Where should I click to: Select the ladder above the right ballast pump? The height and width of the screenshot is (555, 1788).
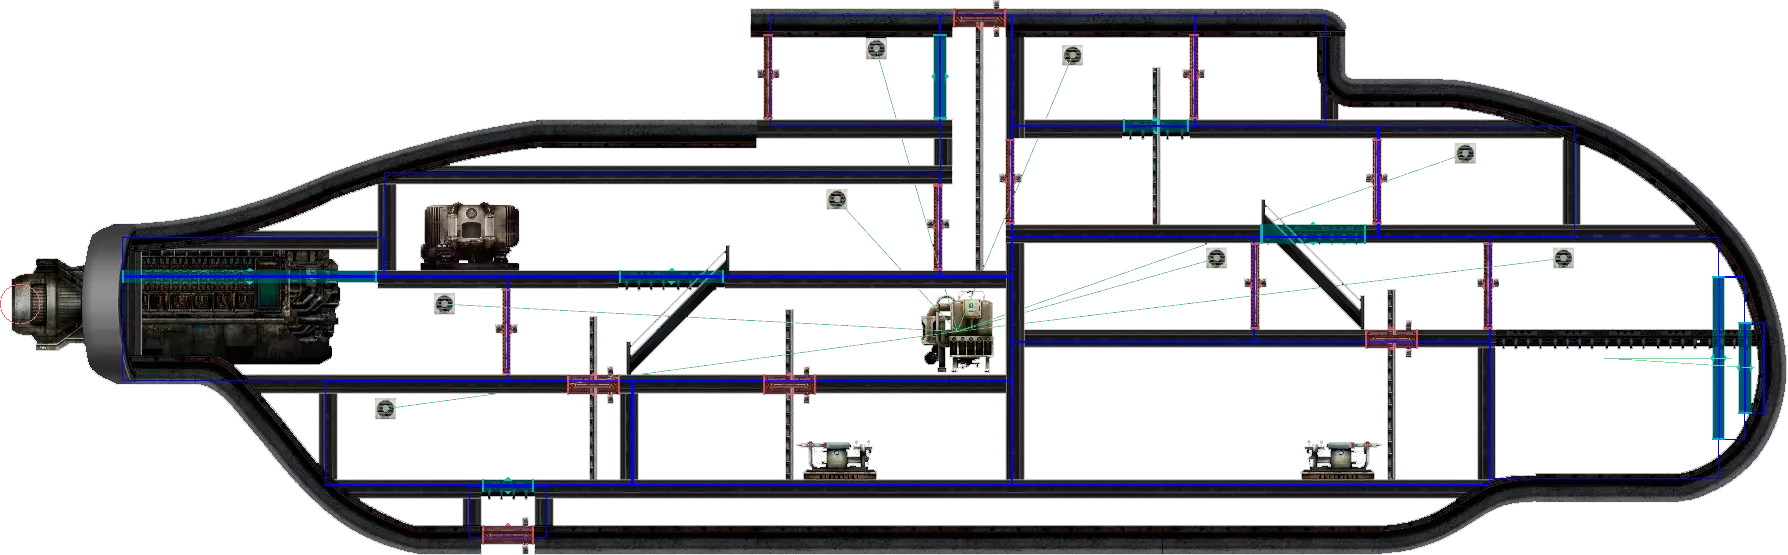(1391, 384)
